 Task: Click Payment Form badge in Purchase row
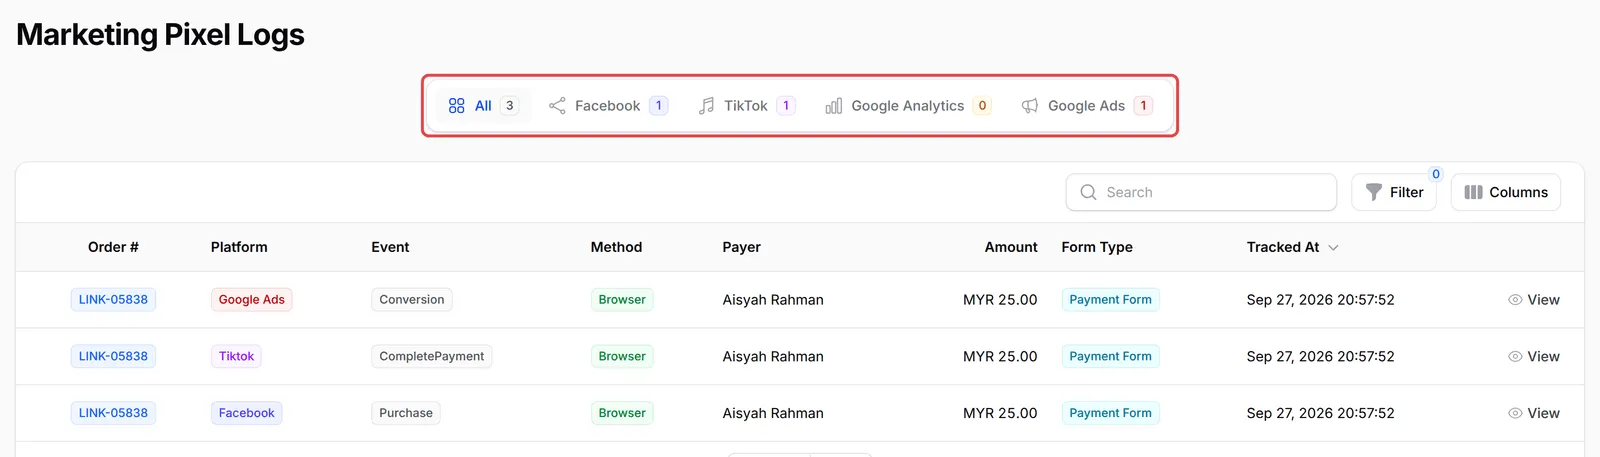(x=1110, y=413)
